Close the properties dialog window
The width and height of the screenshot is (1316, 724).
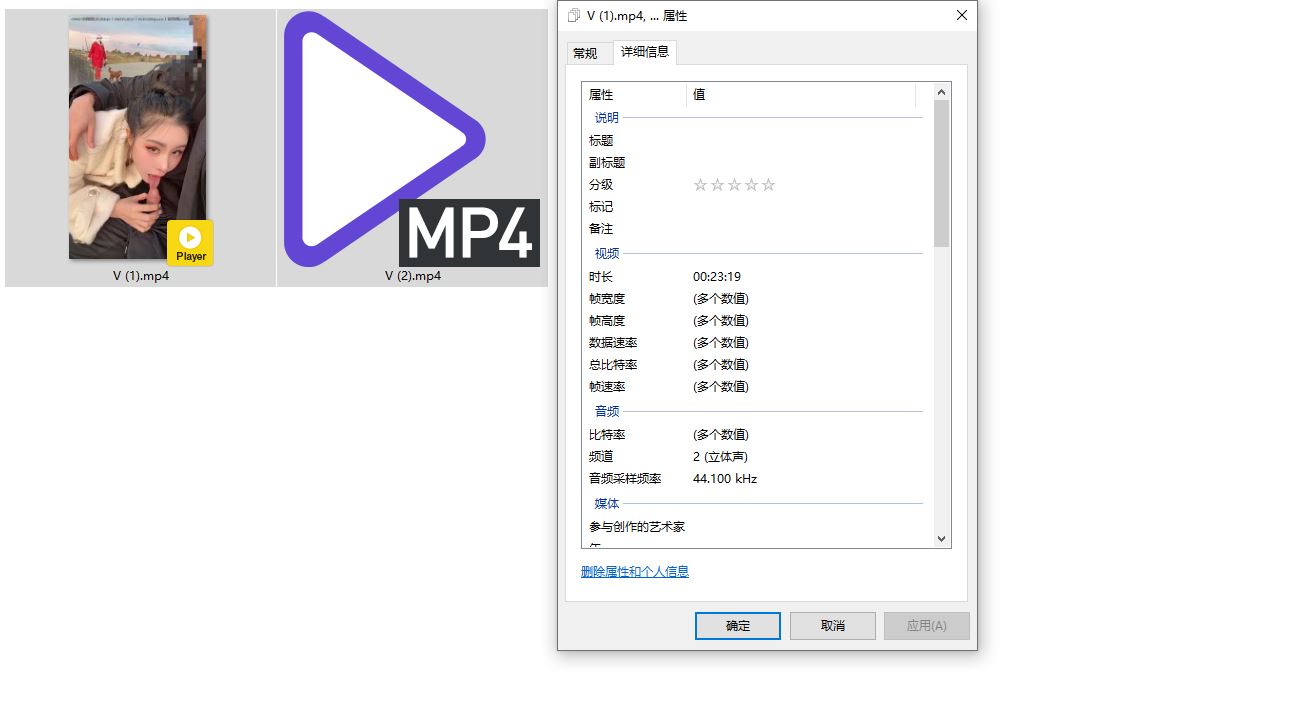[961, 16]
